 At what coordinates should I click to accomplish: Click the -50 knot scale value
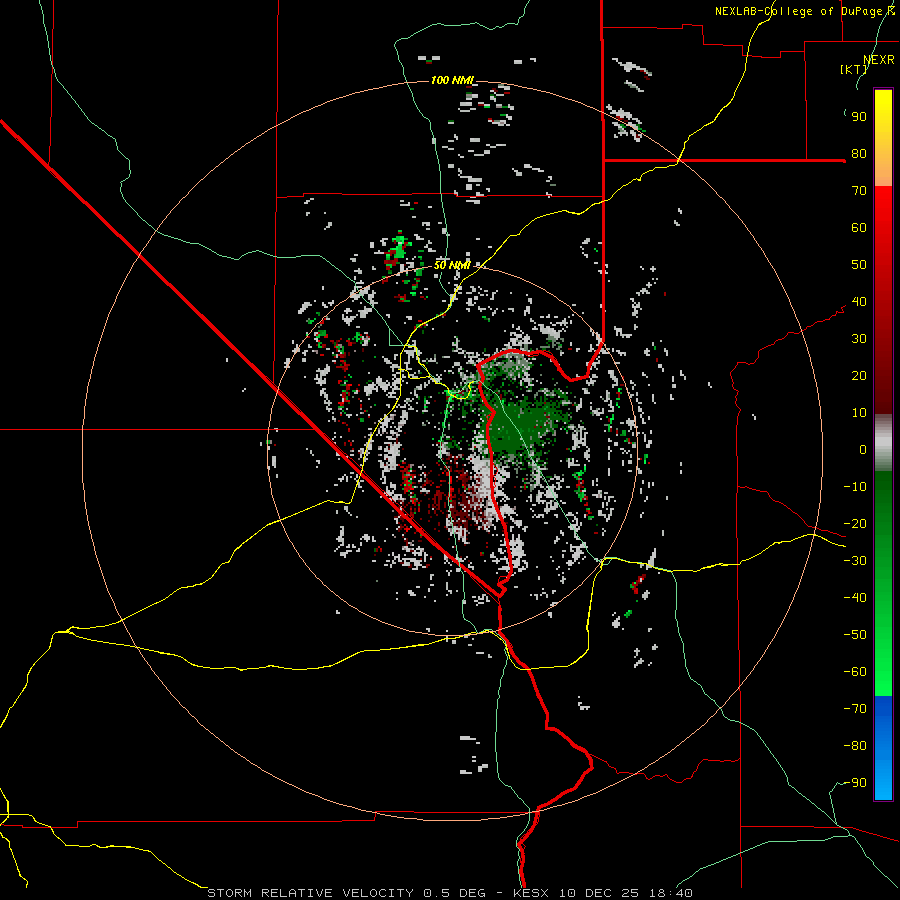click(x=855, y=635)
